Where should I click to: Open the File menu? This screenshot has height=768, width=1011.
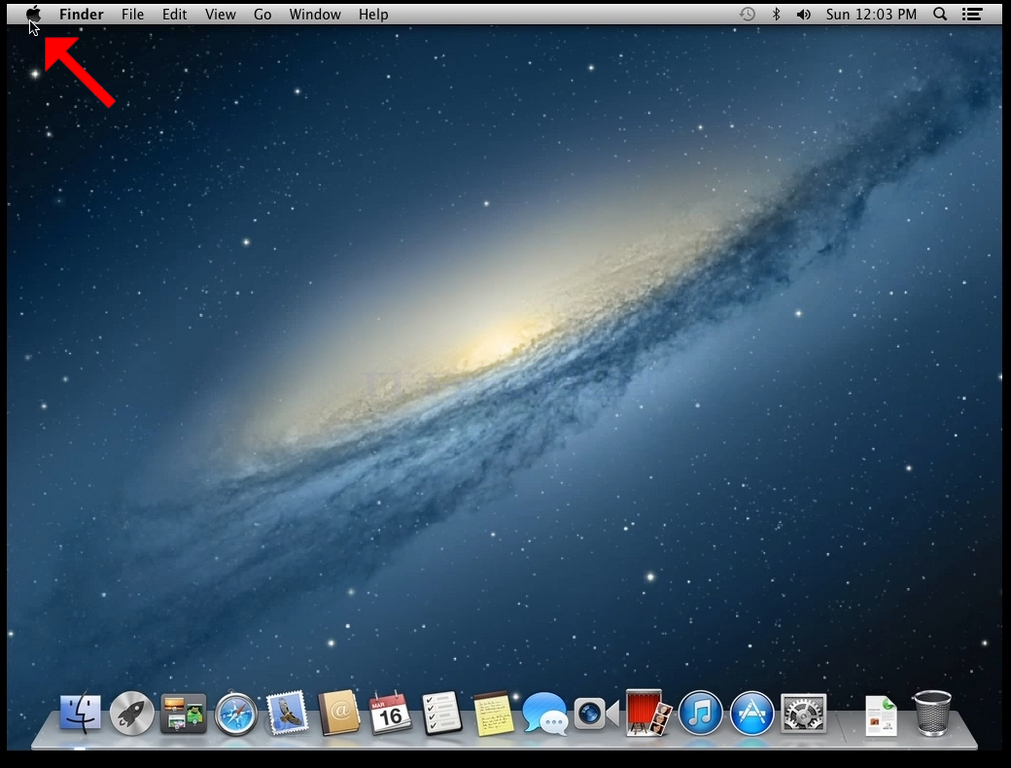tap(133, 14)
